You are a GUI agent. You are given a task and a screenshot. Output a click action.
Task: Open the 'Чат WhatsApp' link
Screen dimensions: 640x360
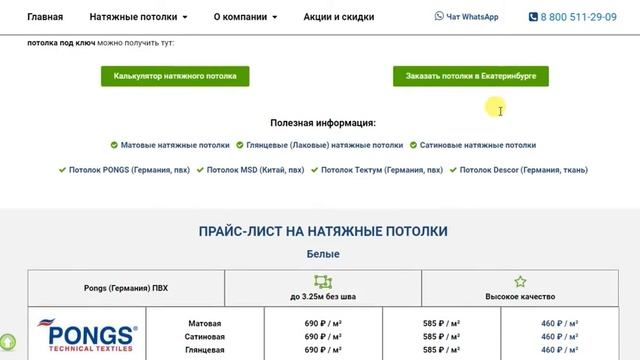pyautogui.click(x=472, y=17)
